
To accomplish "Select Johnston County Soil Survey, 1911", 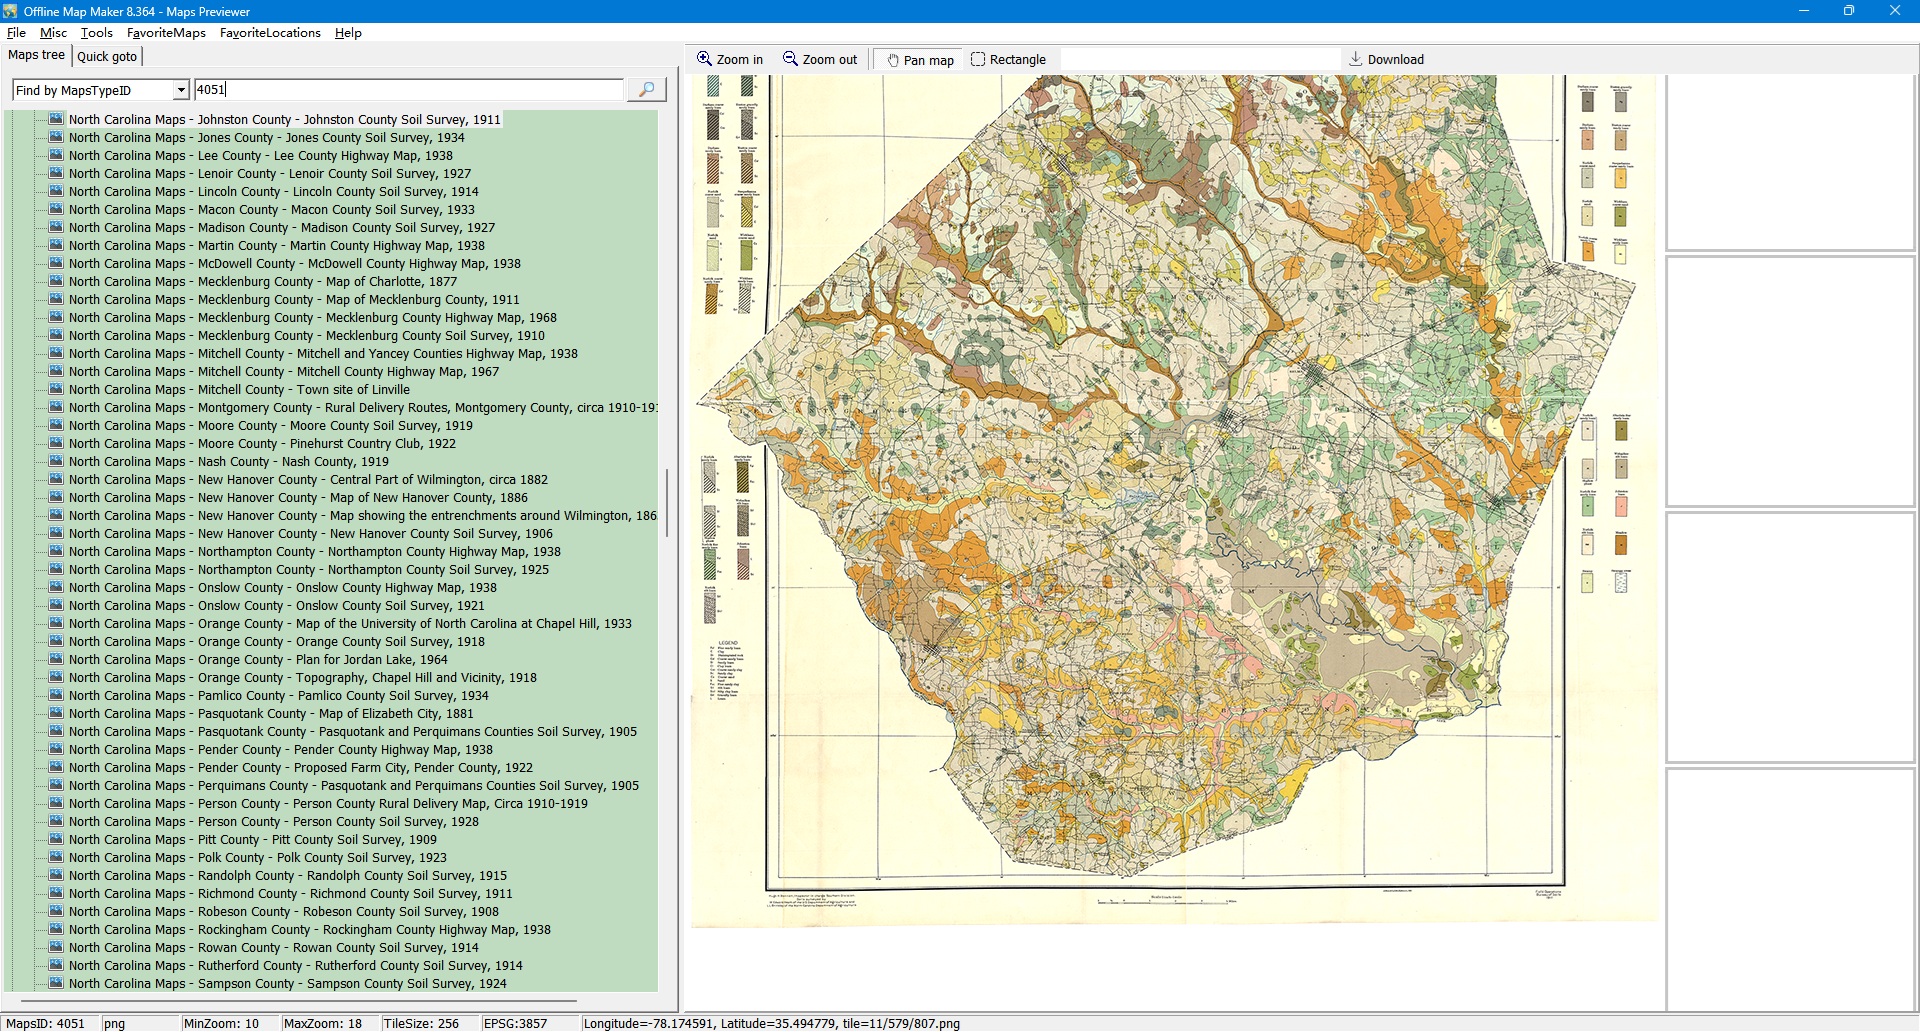I will pyautogui.click(x=284, y=119).
